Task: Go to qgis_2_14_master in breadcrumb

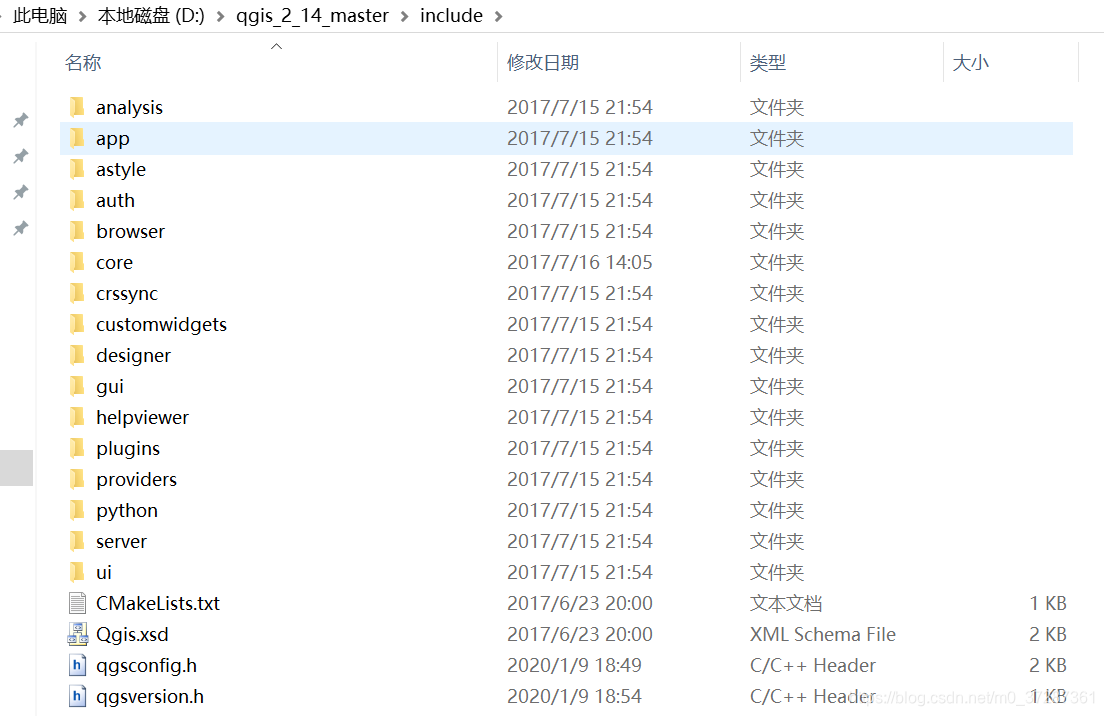Action: [312, 15]
